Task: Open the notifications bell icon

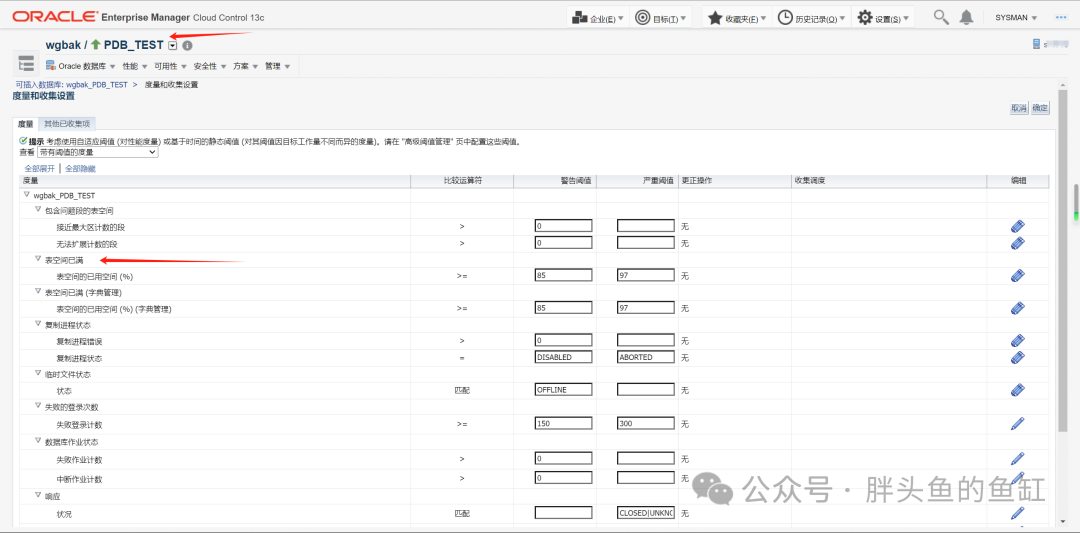Action: coord(967,18)
